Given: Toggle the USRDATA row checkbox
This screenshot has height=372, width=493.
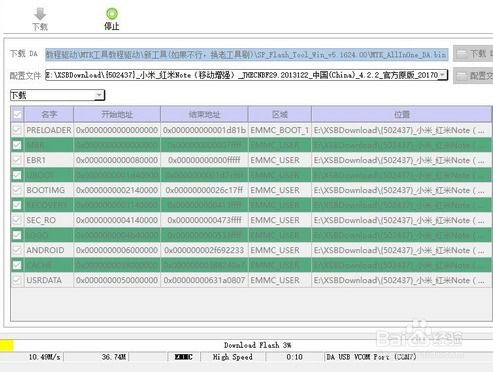Looking at the screenshot, I should point(17,280).
